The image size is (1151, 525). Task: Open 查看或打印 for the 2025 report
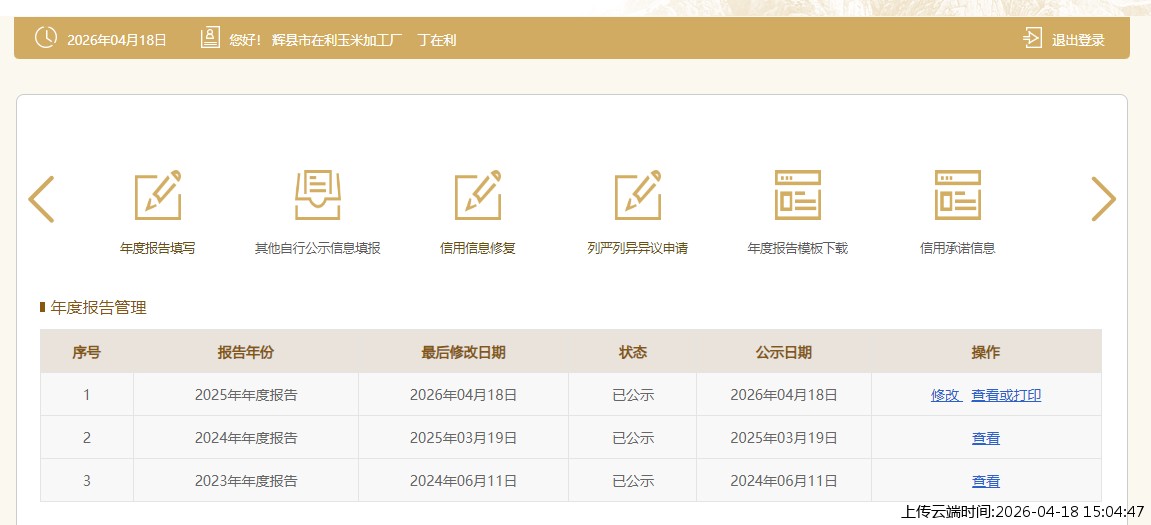click(1006, 395)
